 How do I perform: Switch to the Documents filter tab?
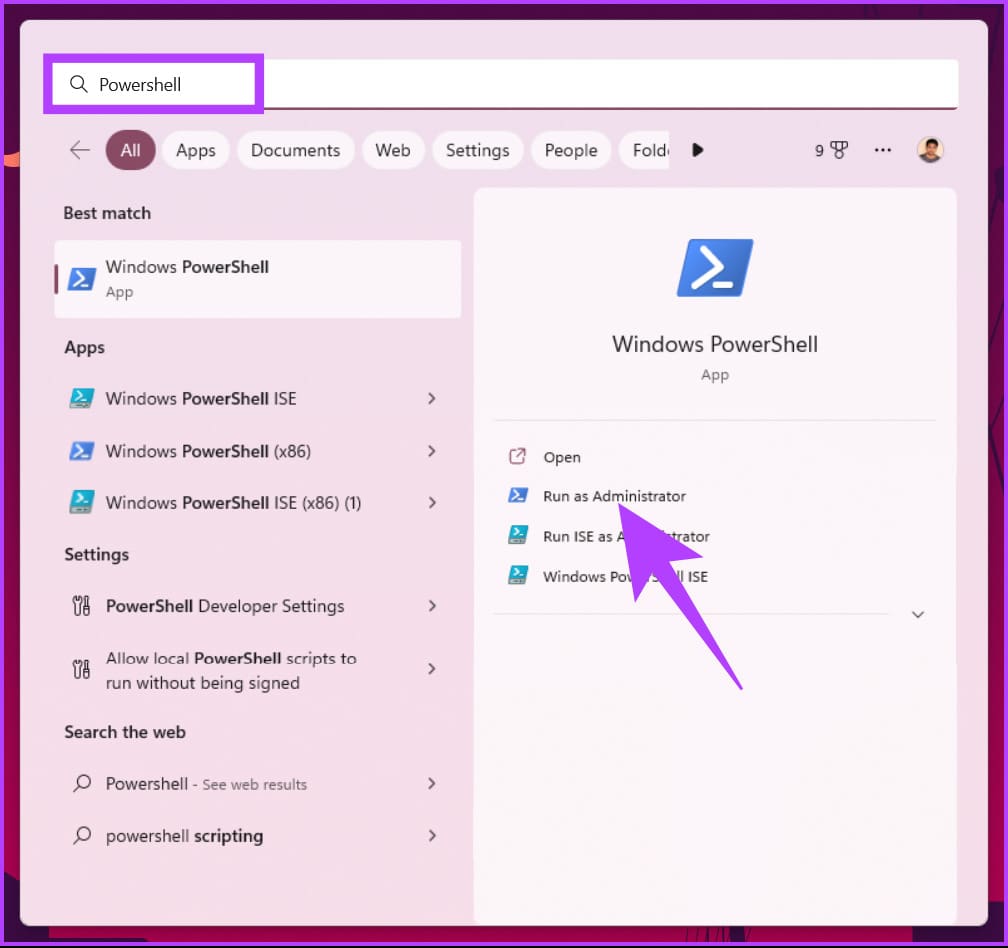296,150
